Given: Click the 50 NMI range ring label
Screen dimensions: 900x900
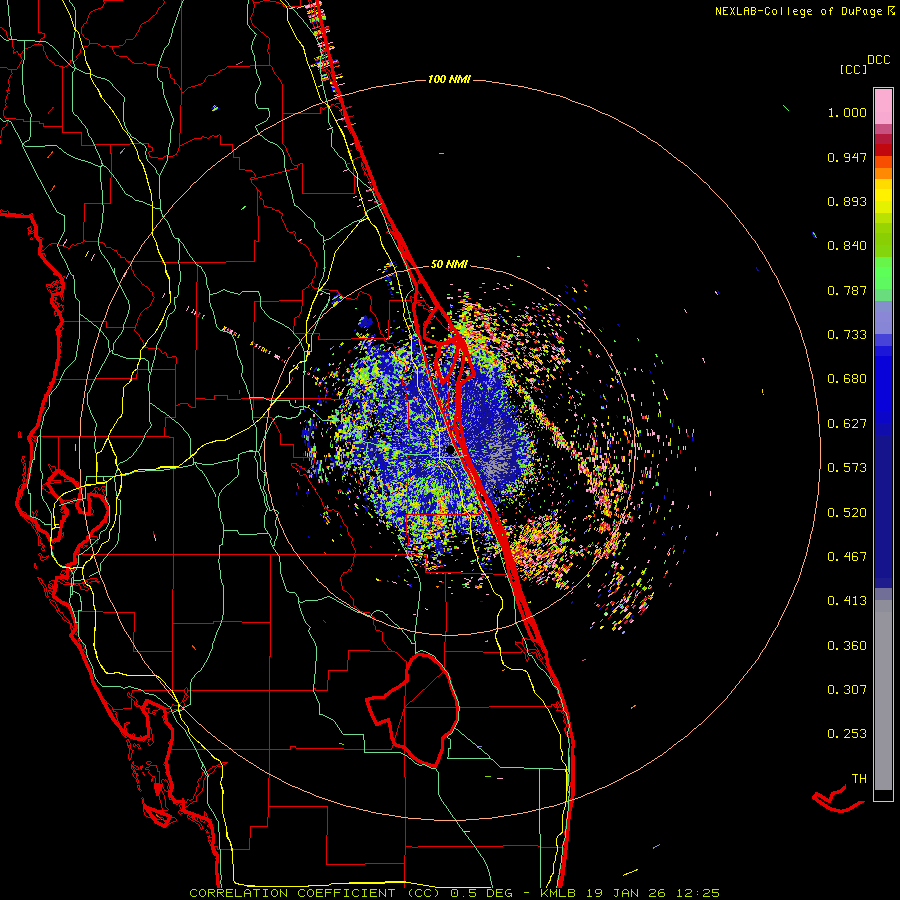Looking at the screenshot, I should tap(449, 264).
